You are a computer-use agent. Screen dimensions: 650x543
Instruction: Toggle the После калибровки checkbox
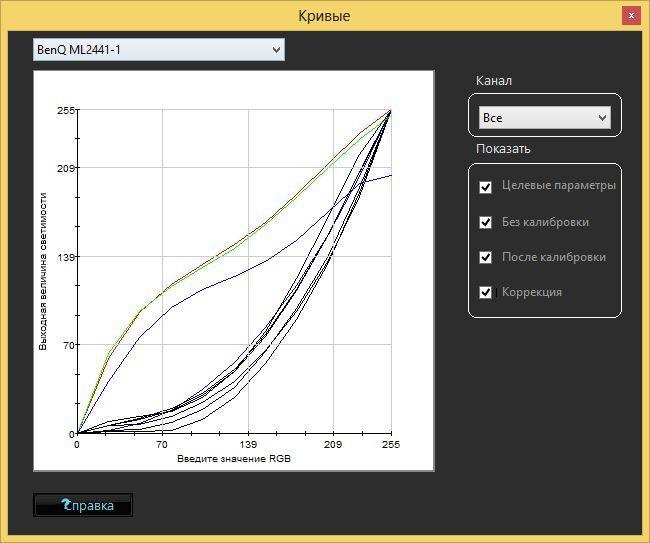(485, 257)
